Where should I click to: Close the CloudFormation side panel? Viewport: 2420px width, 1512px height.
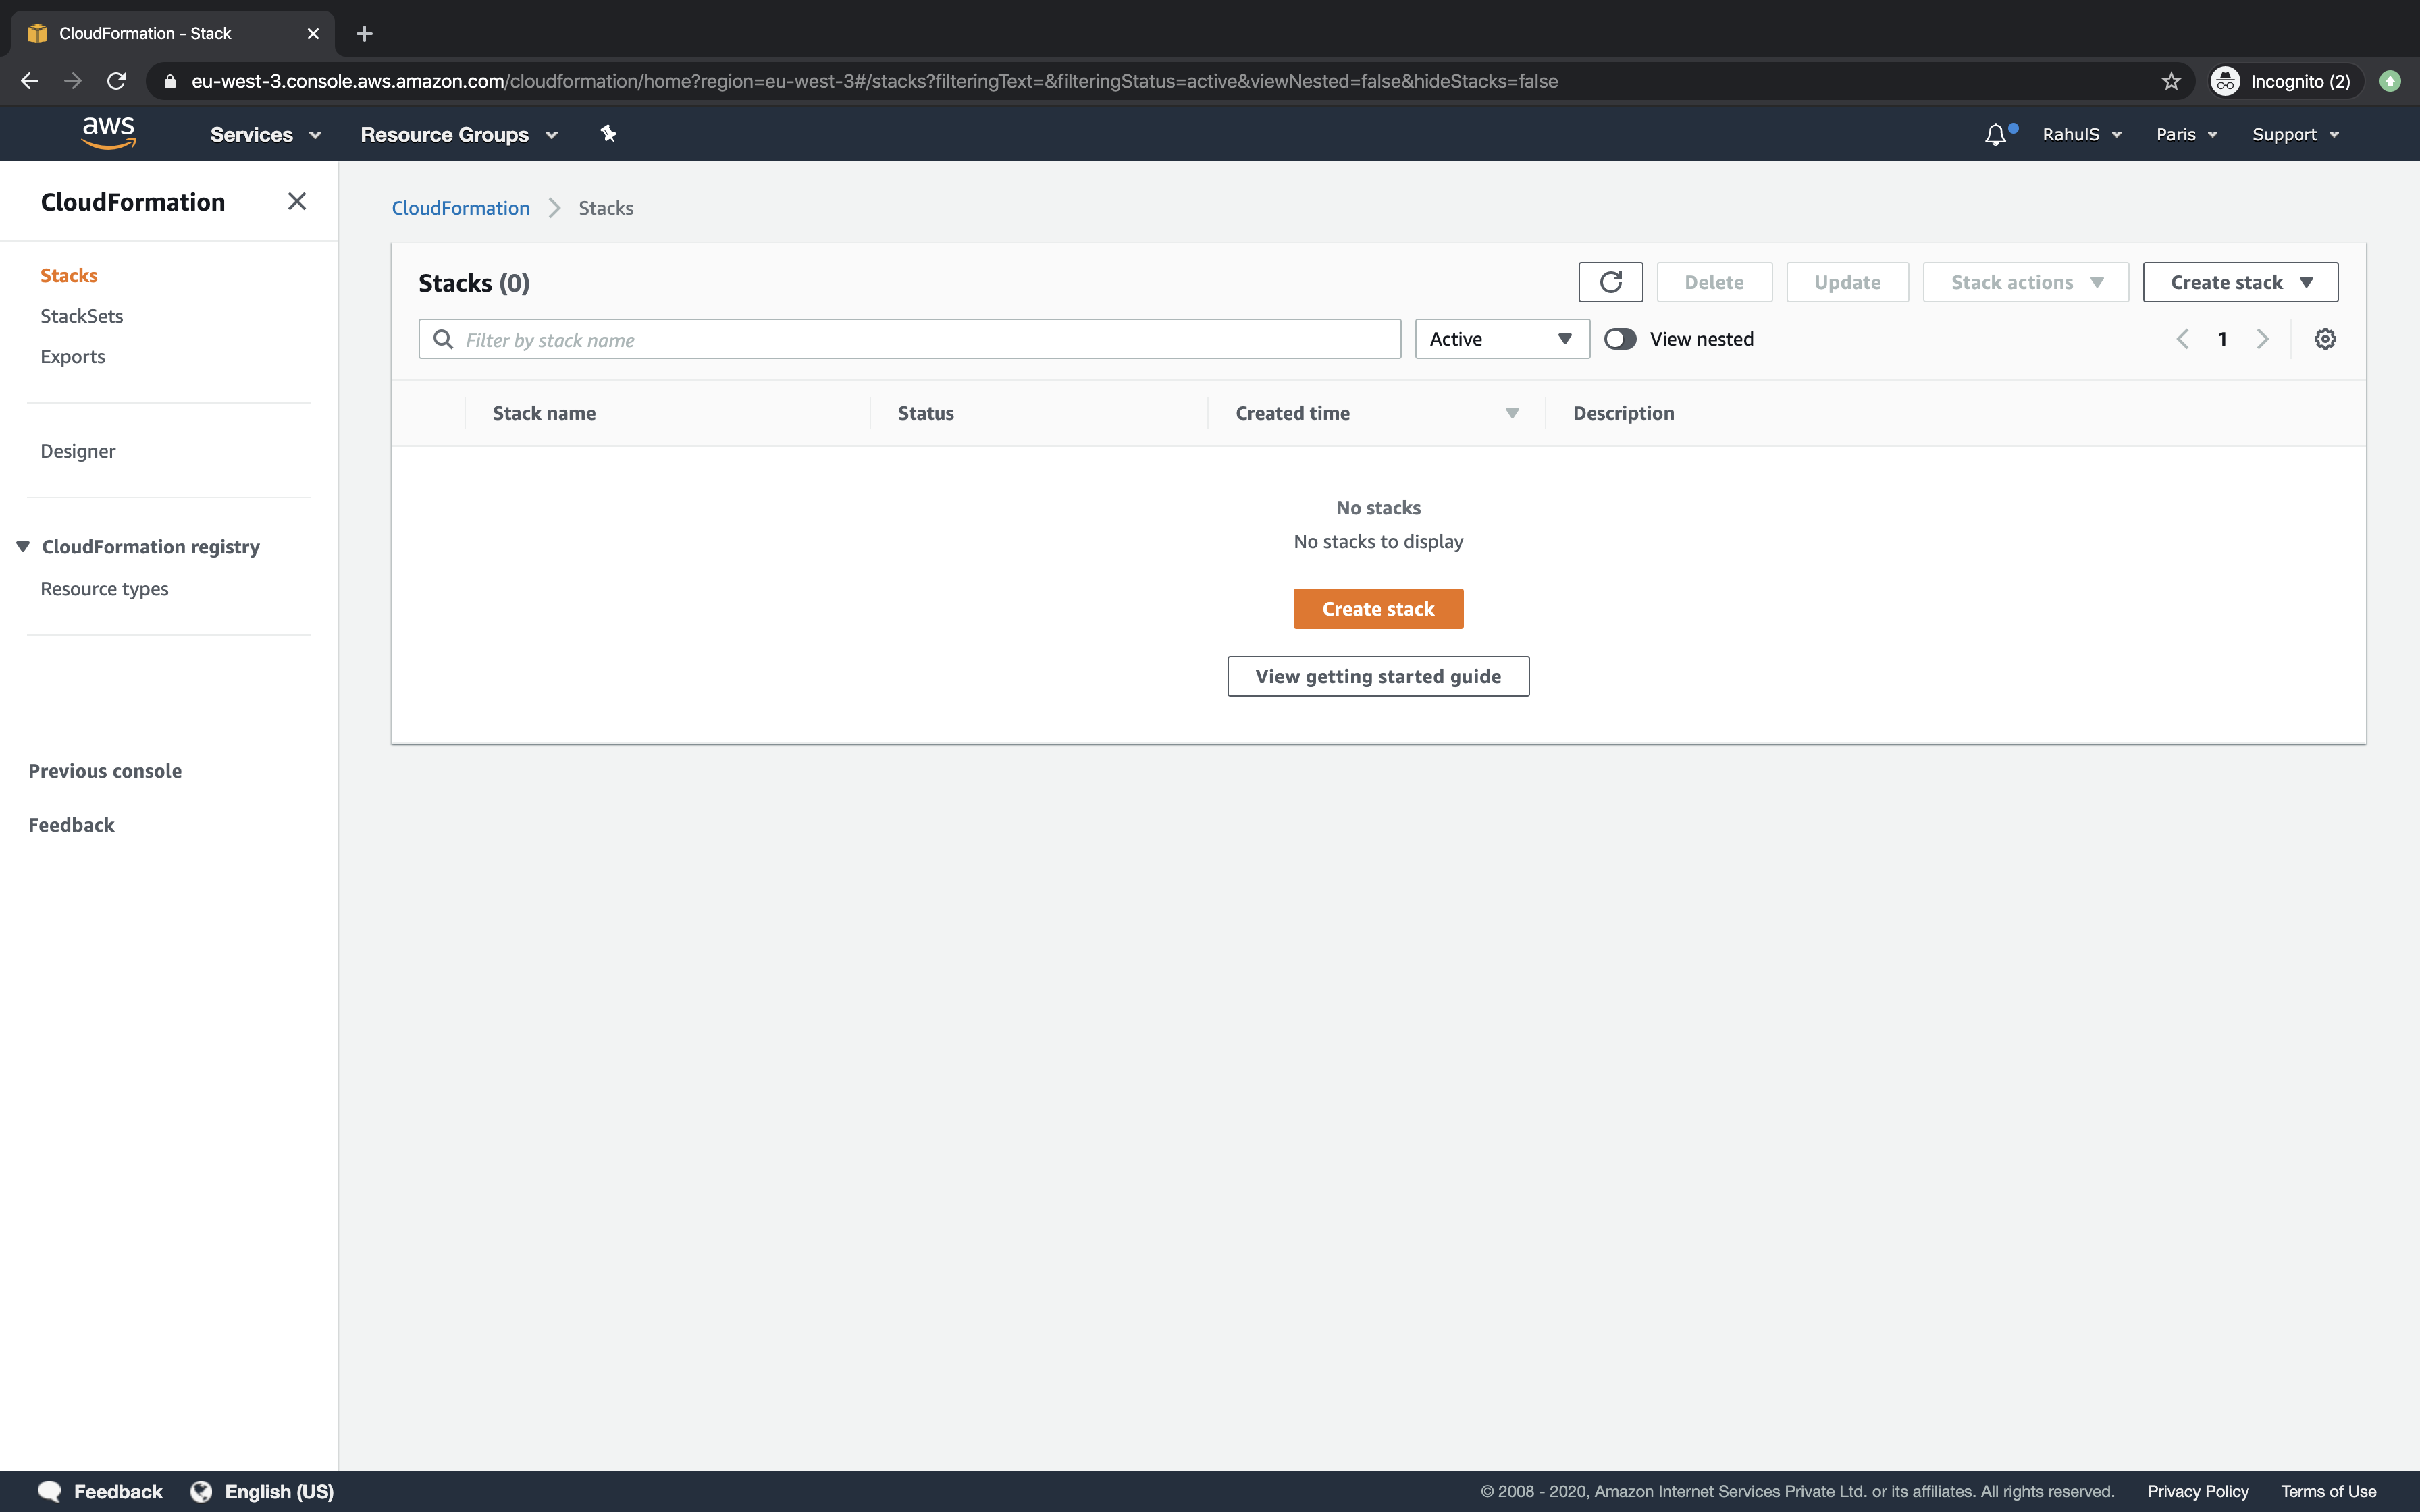tap(296, 201)
